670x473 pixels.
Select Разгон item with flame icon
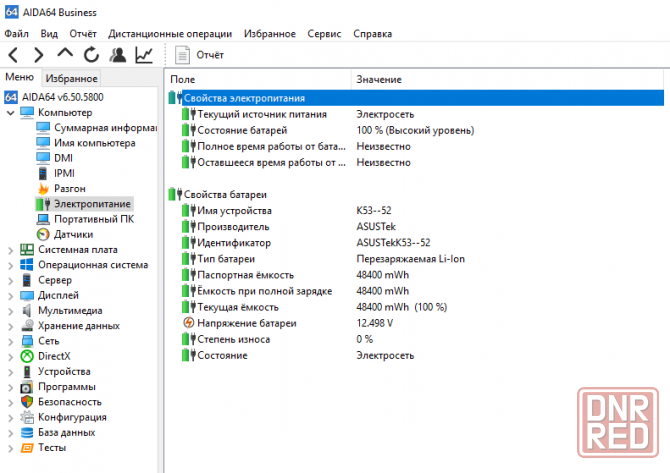pos(69,188)
